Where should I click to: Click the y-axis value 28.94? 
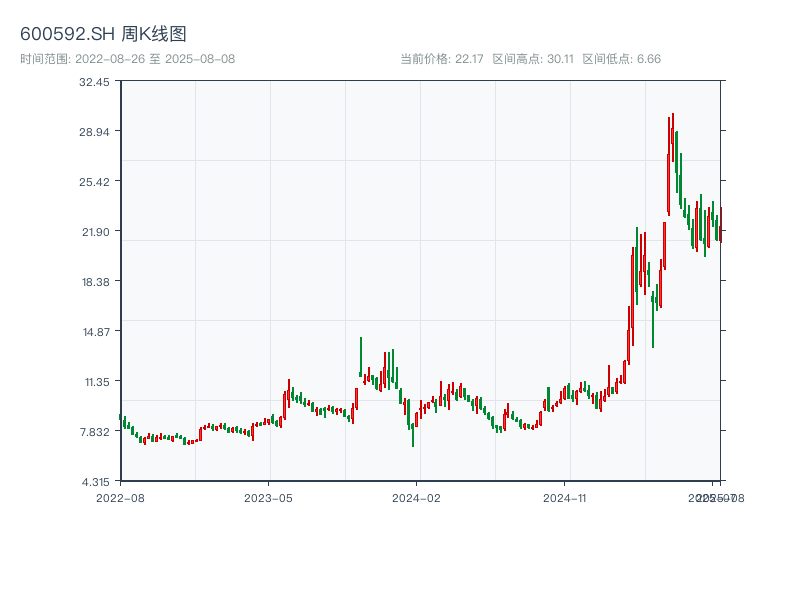pos(94,132)
